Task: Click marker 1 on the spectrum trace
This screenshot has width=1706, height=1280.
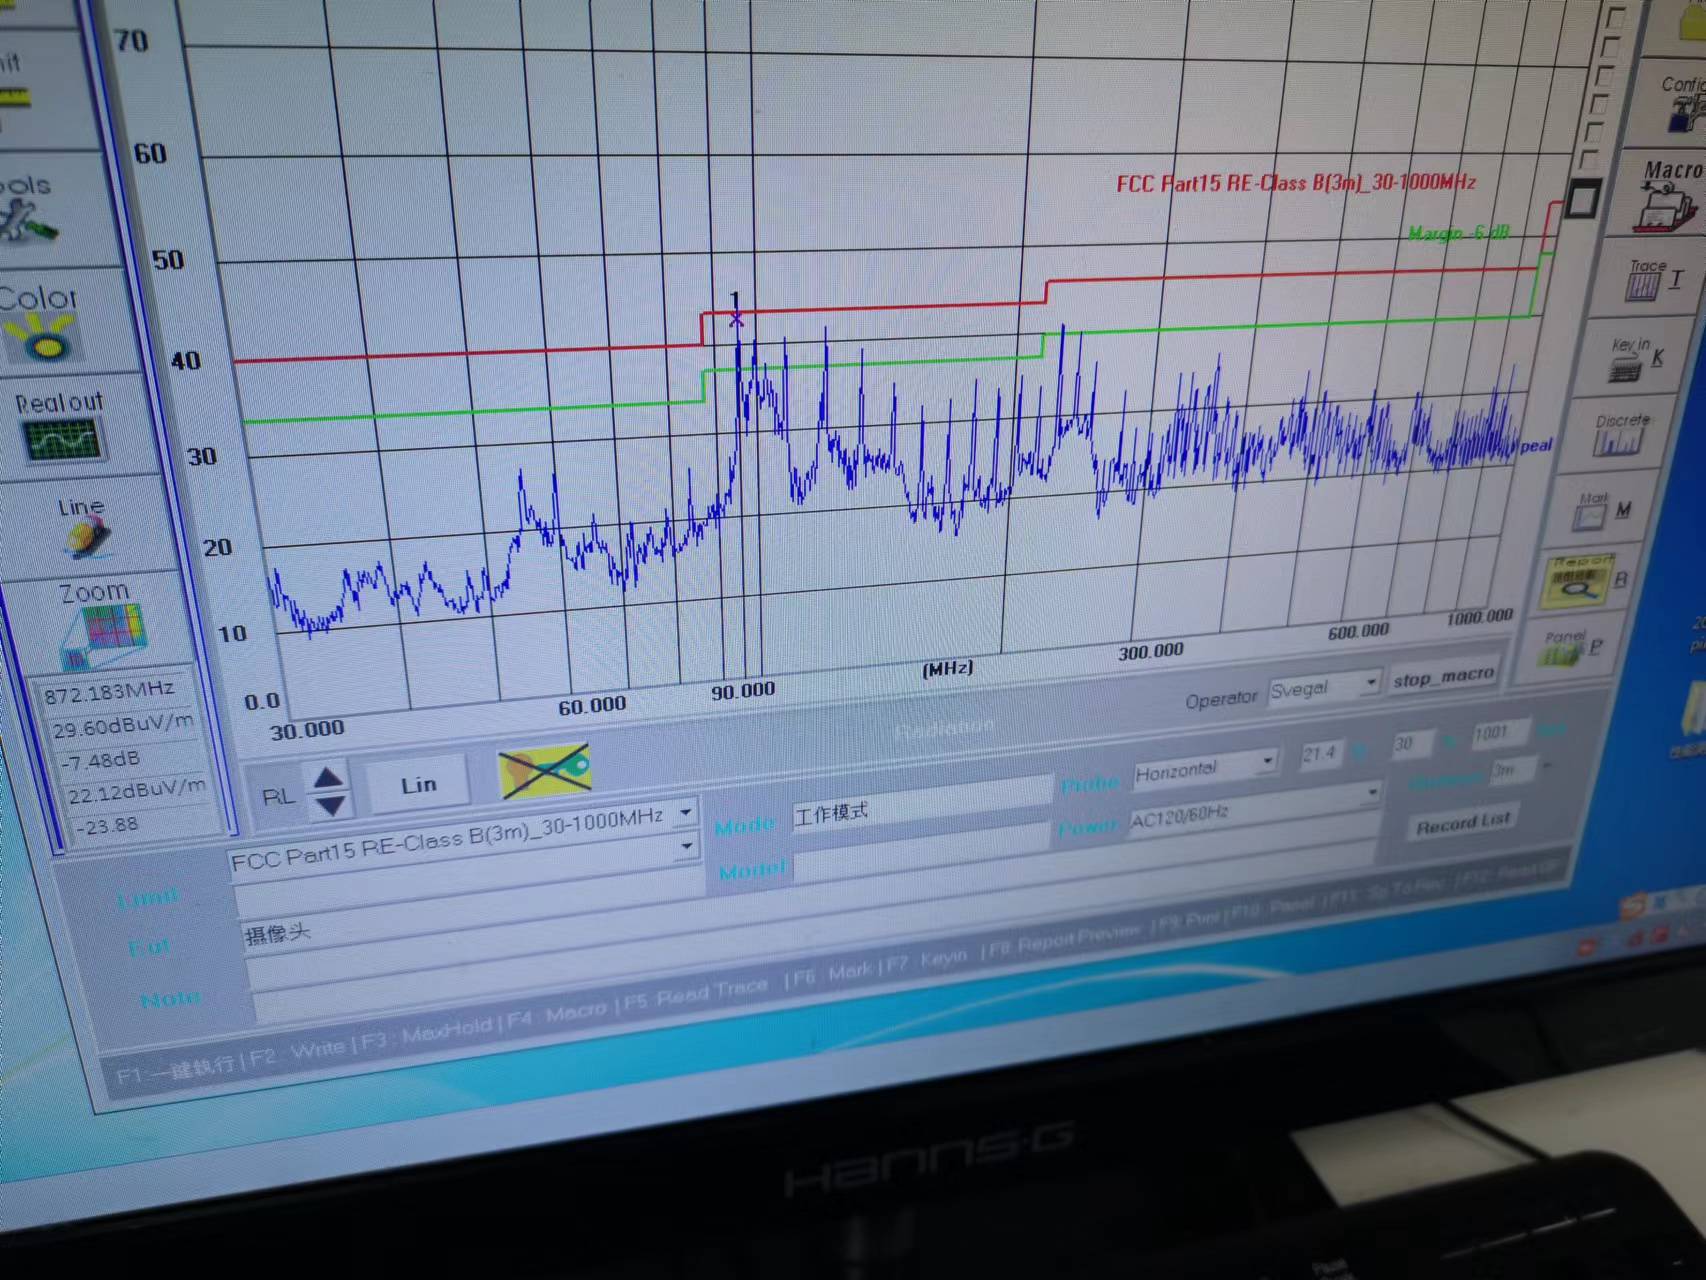Action: pyautogui.click(x=736, y=318)
